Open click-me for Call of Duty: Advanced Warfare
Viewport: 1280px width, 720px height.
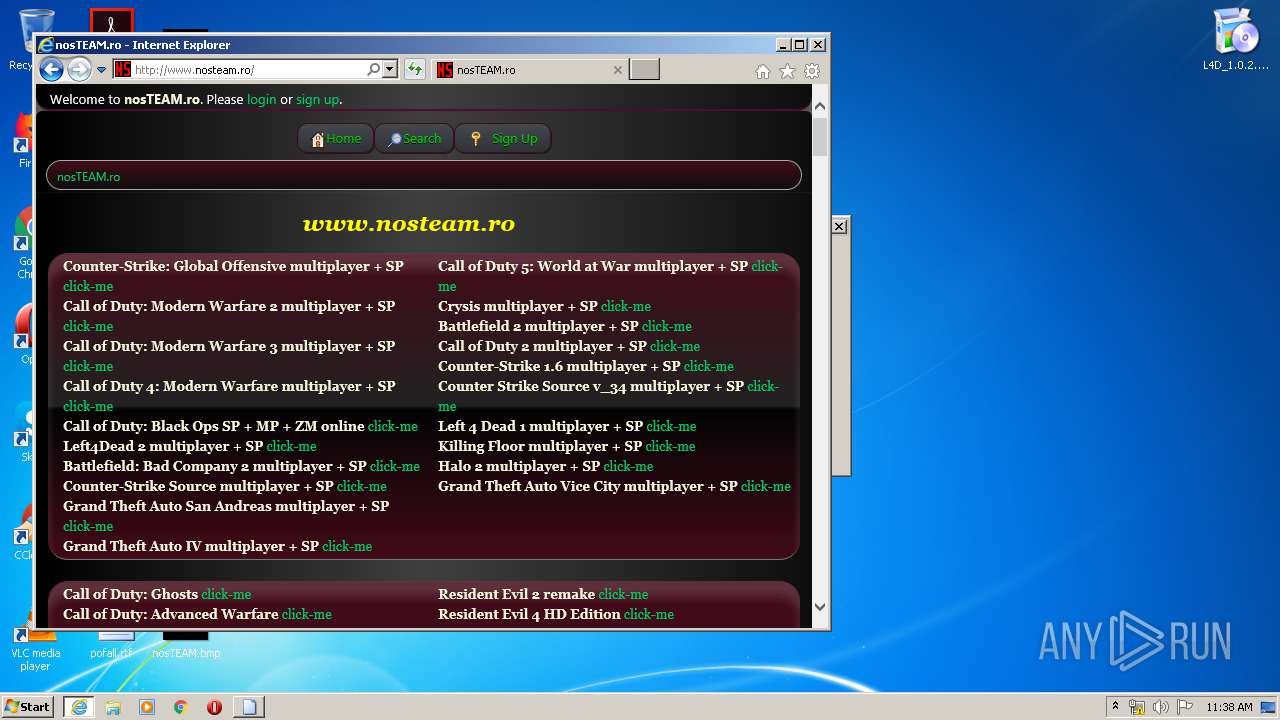[307, 614]
